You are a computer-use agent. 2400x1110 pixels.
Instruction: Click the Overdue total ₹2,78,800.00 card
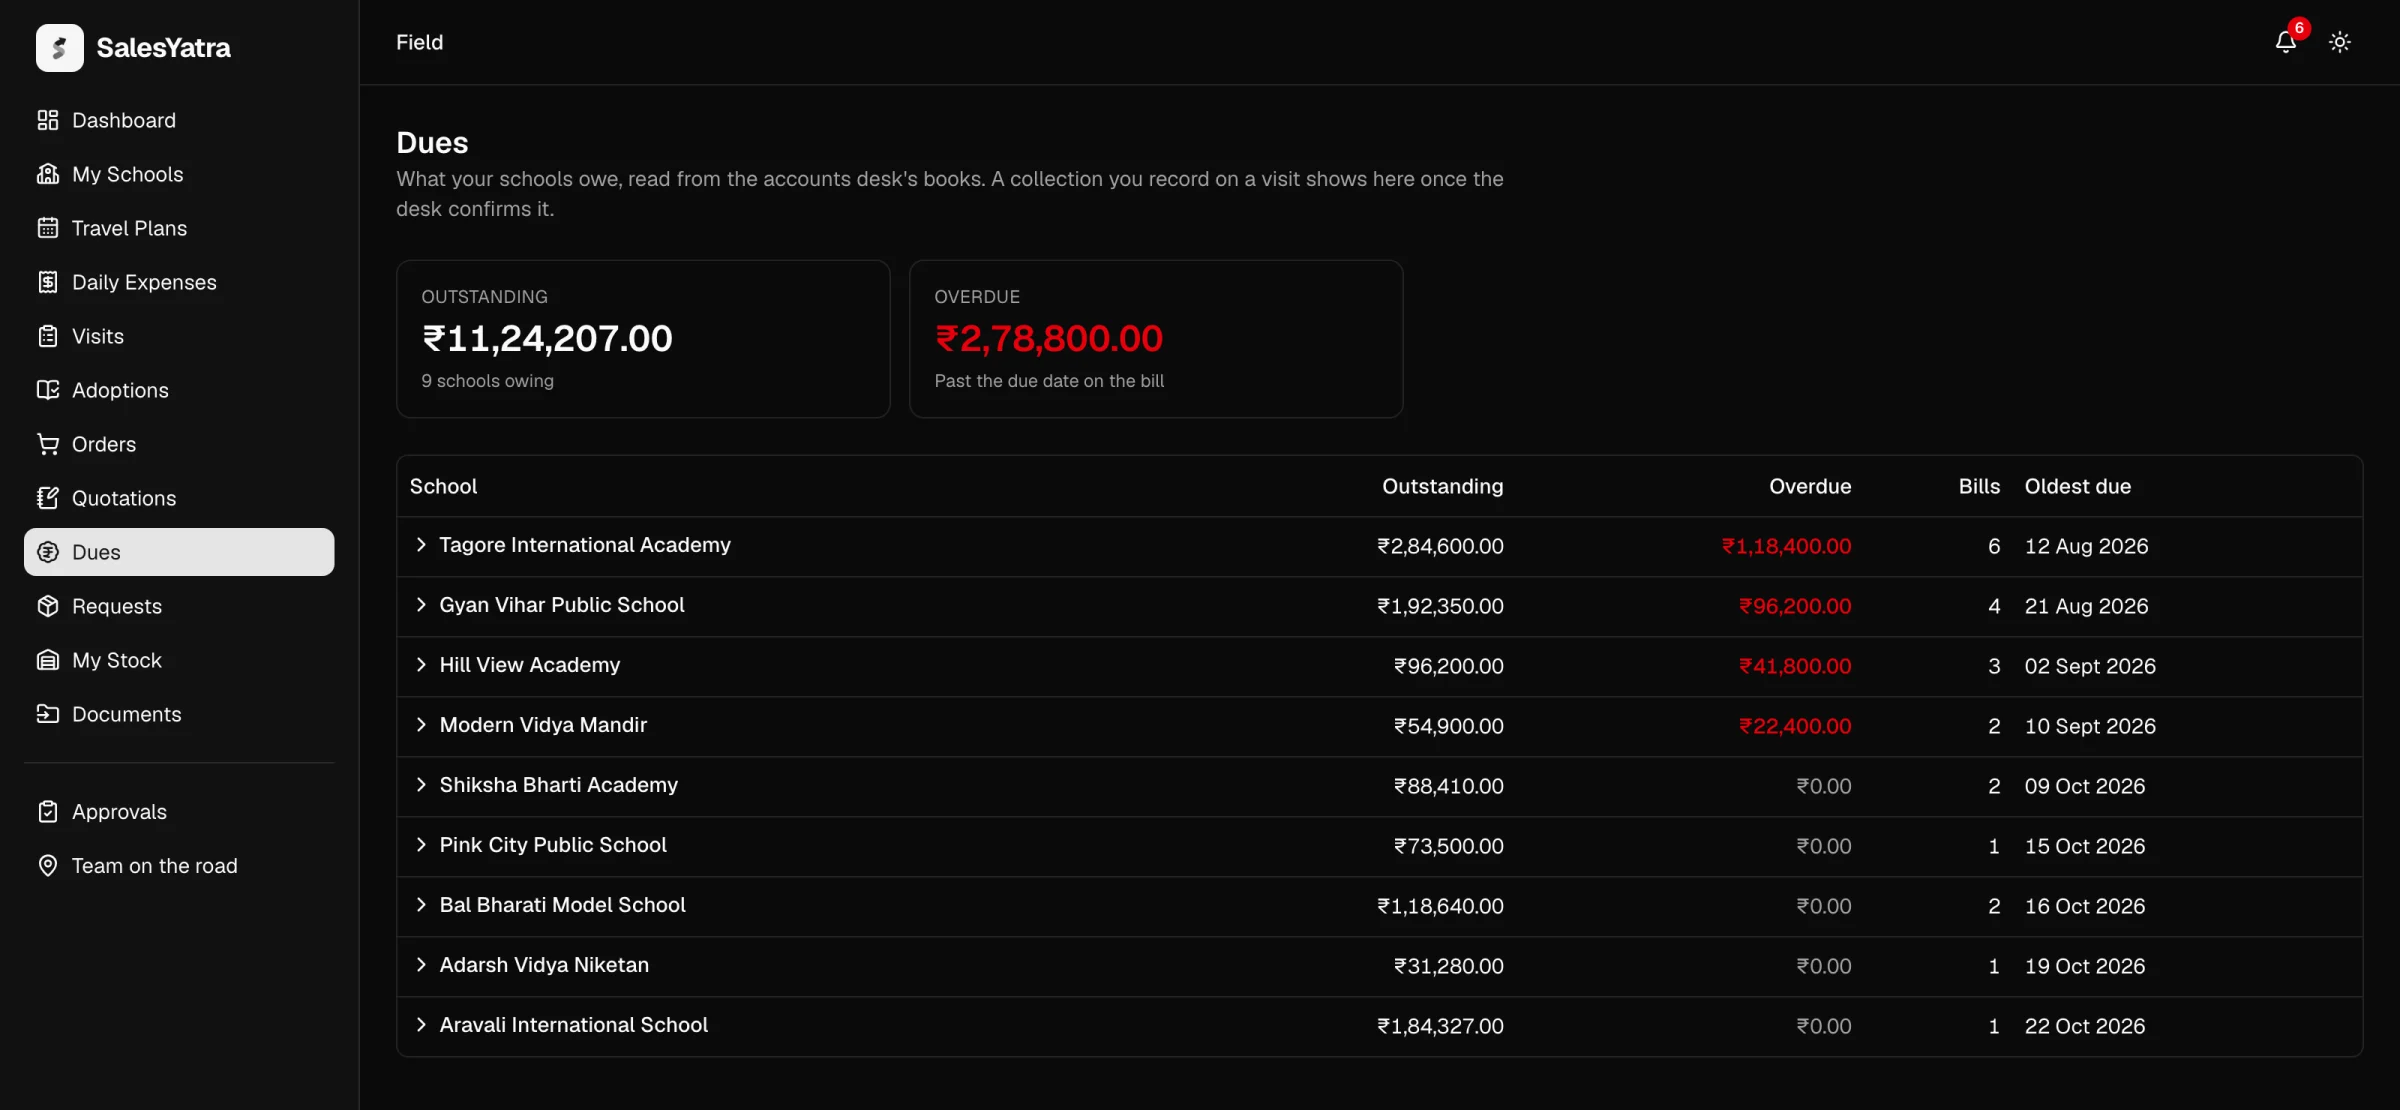click(1156, 339)
